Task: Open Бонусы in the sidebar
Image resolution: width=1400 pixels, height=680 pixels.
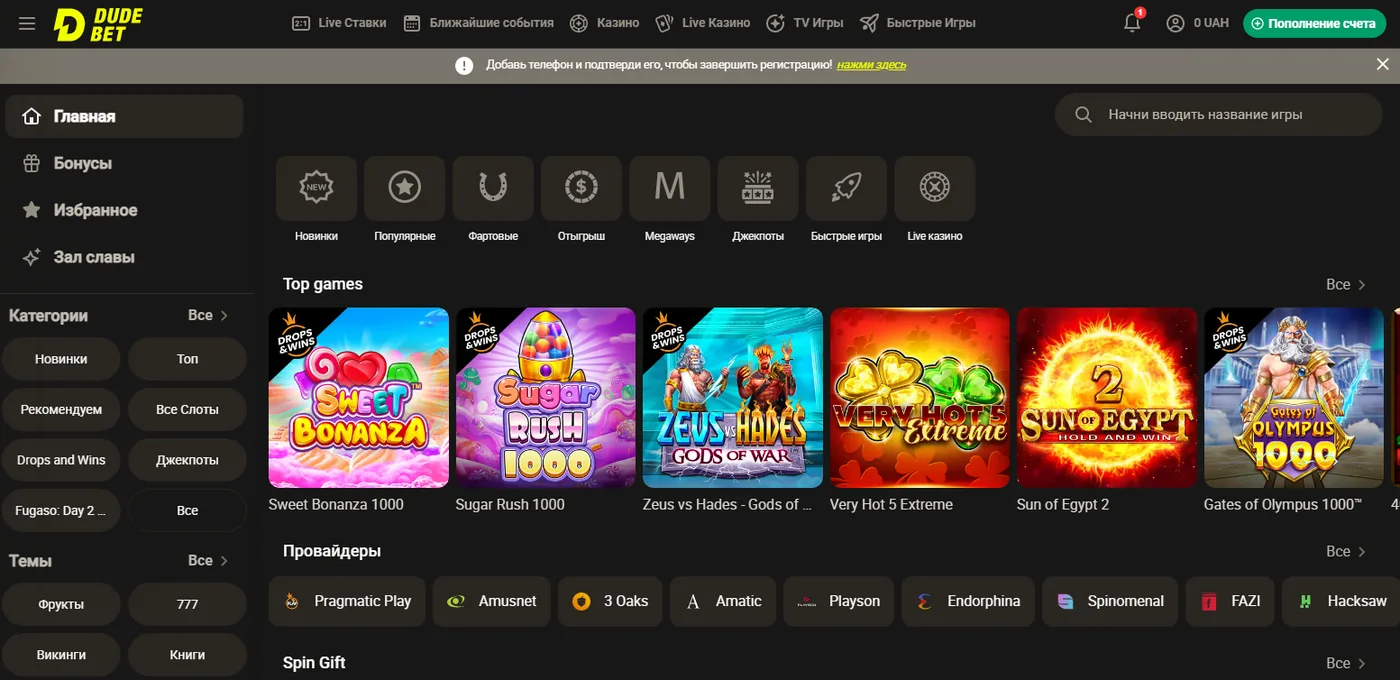Action: [124, 163]
